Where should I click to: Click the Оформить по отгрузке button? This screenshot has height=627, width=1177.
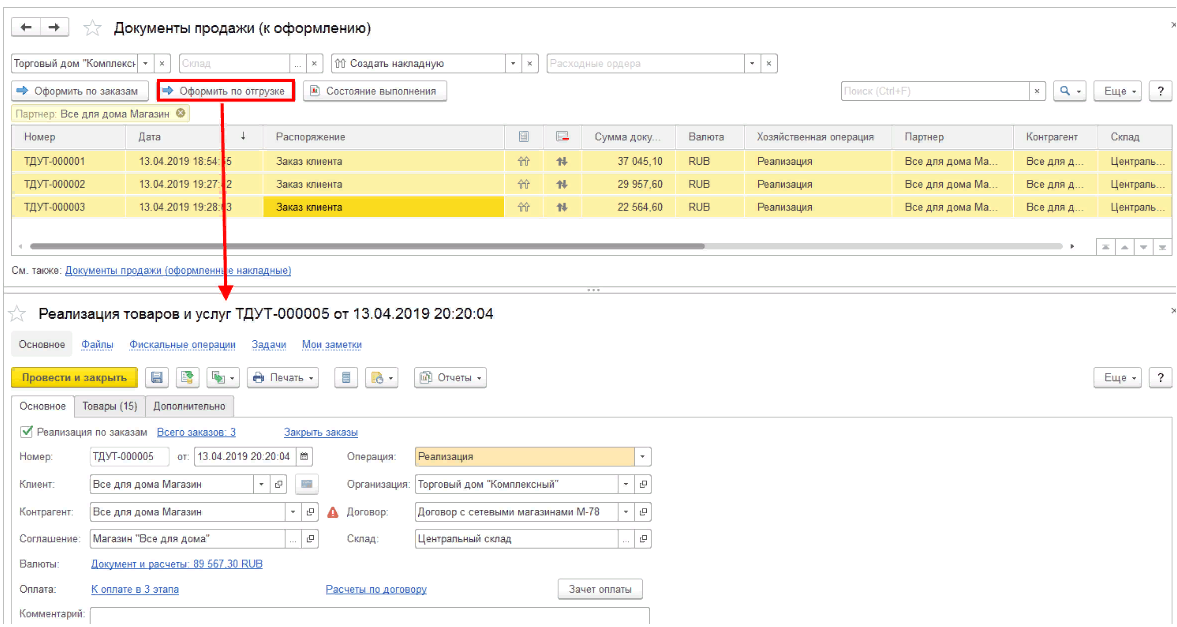click(225, 91)
